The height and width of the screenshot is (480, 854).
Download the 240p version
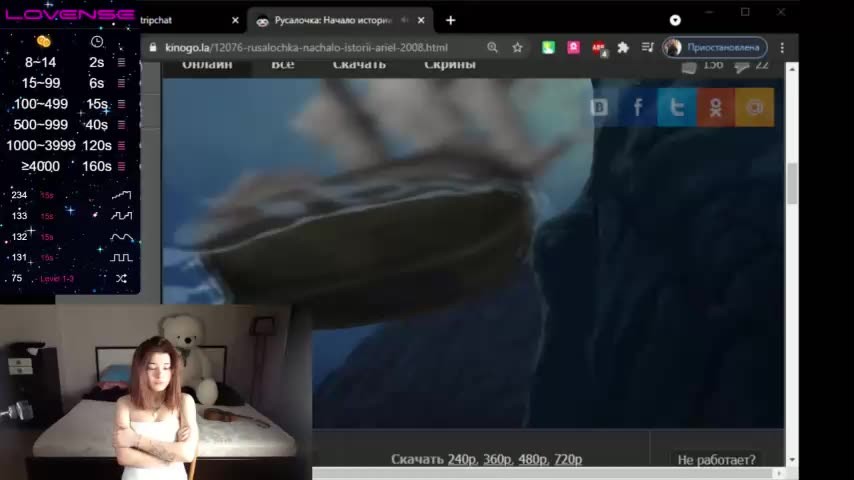462,460
